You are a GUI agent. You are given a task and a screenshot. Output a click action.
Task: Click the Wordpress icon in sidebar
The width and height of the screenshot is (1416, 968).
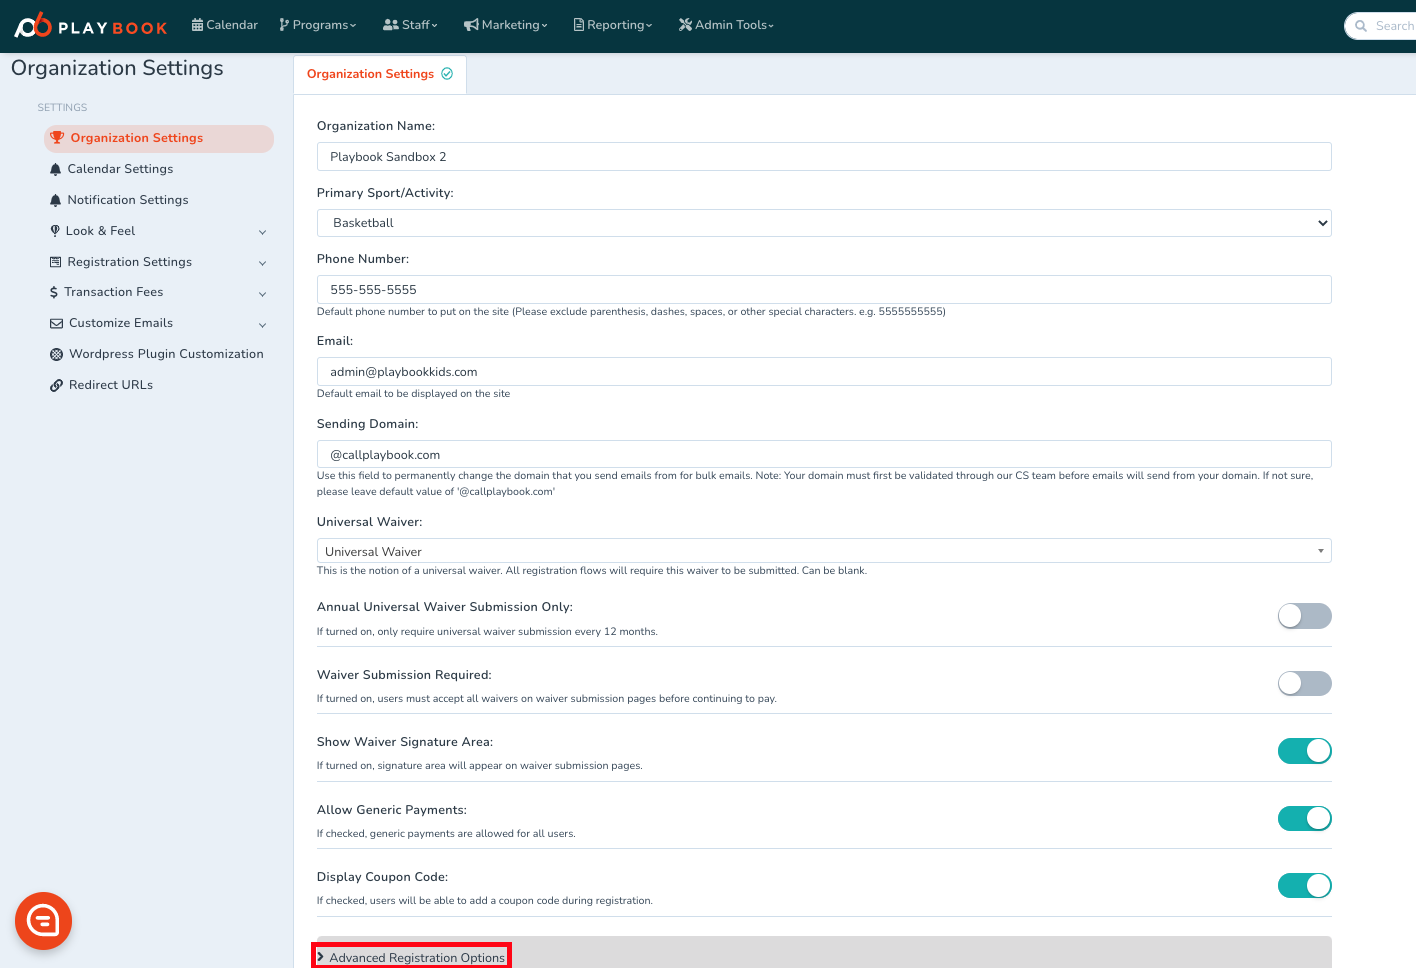(57, 355)
